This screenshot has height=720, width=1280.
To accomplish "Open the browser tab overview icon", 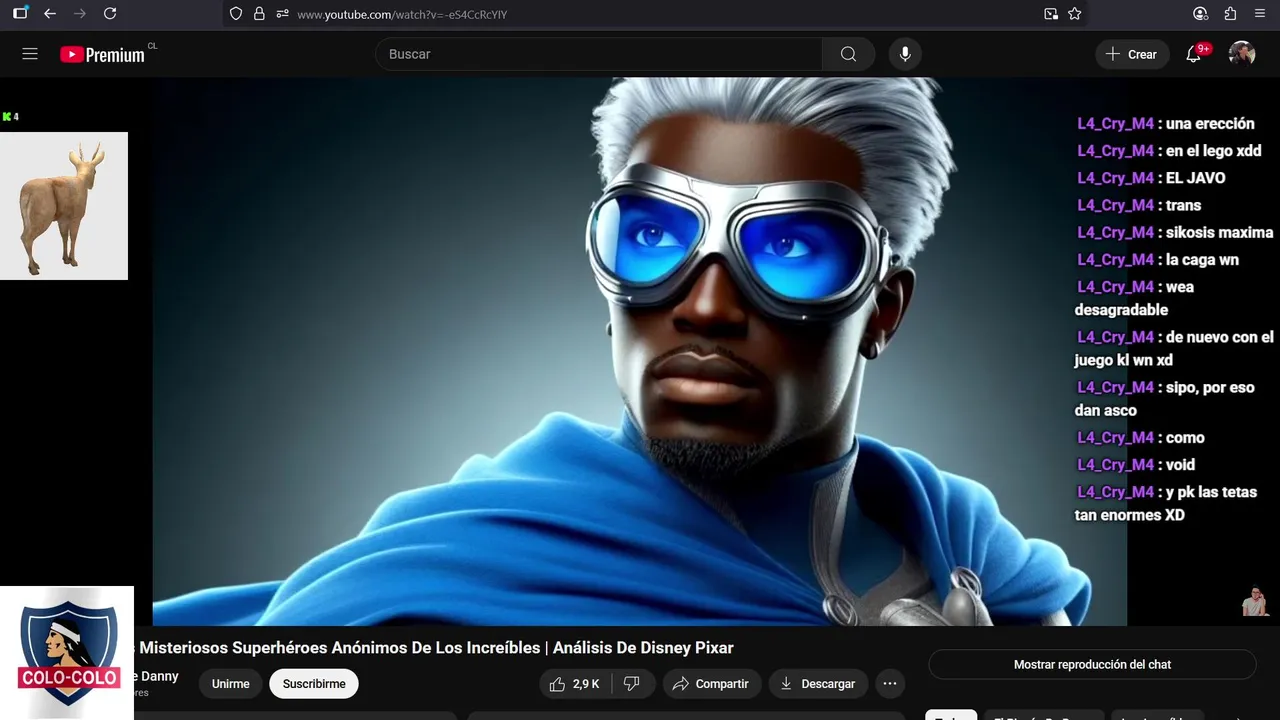I will click(x=20, y=14).
